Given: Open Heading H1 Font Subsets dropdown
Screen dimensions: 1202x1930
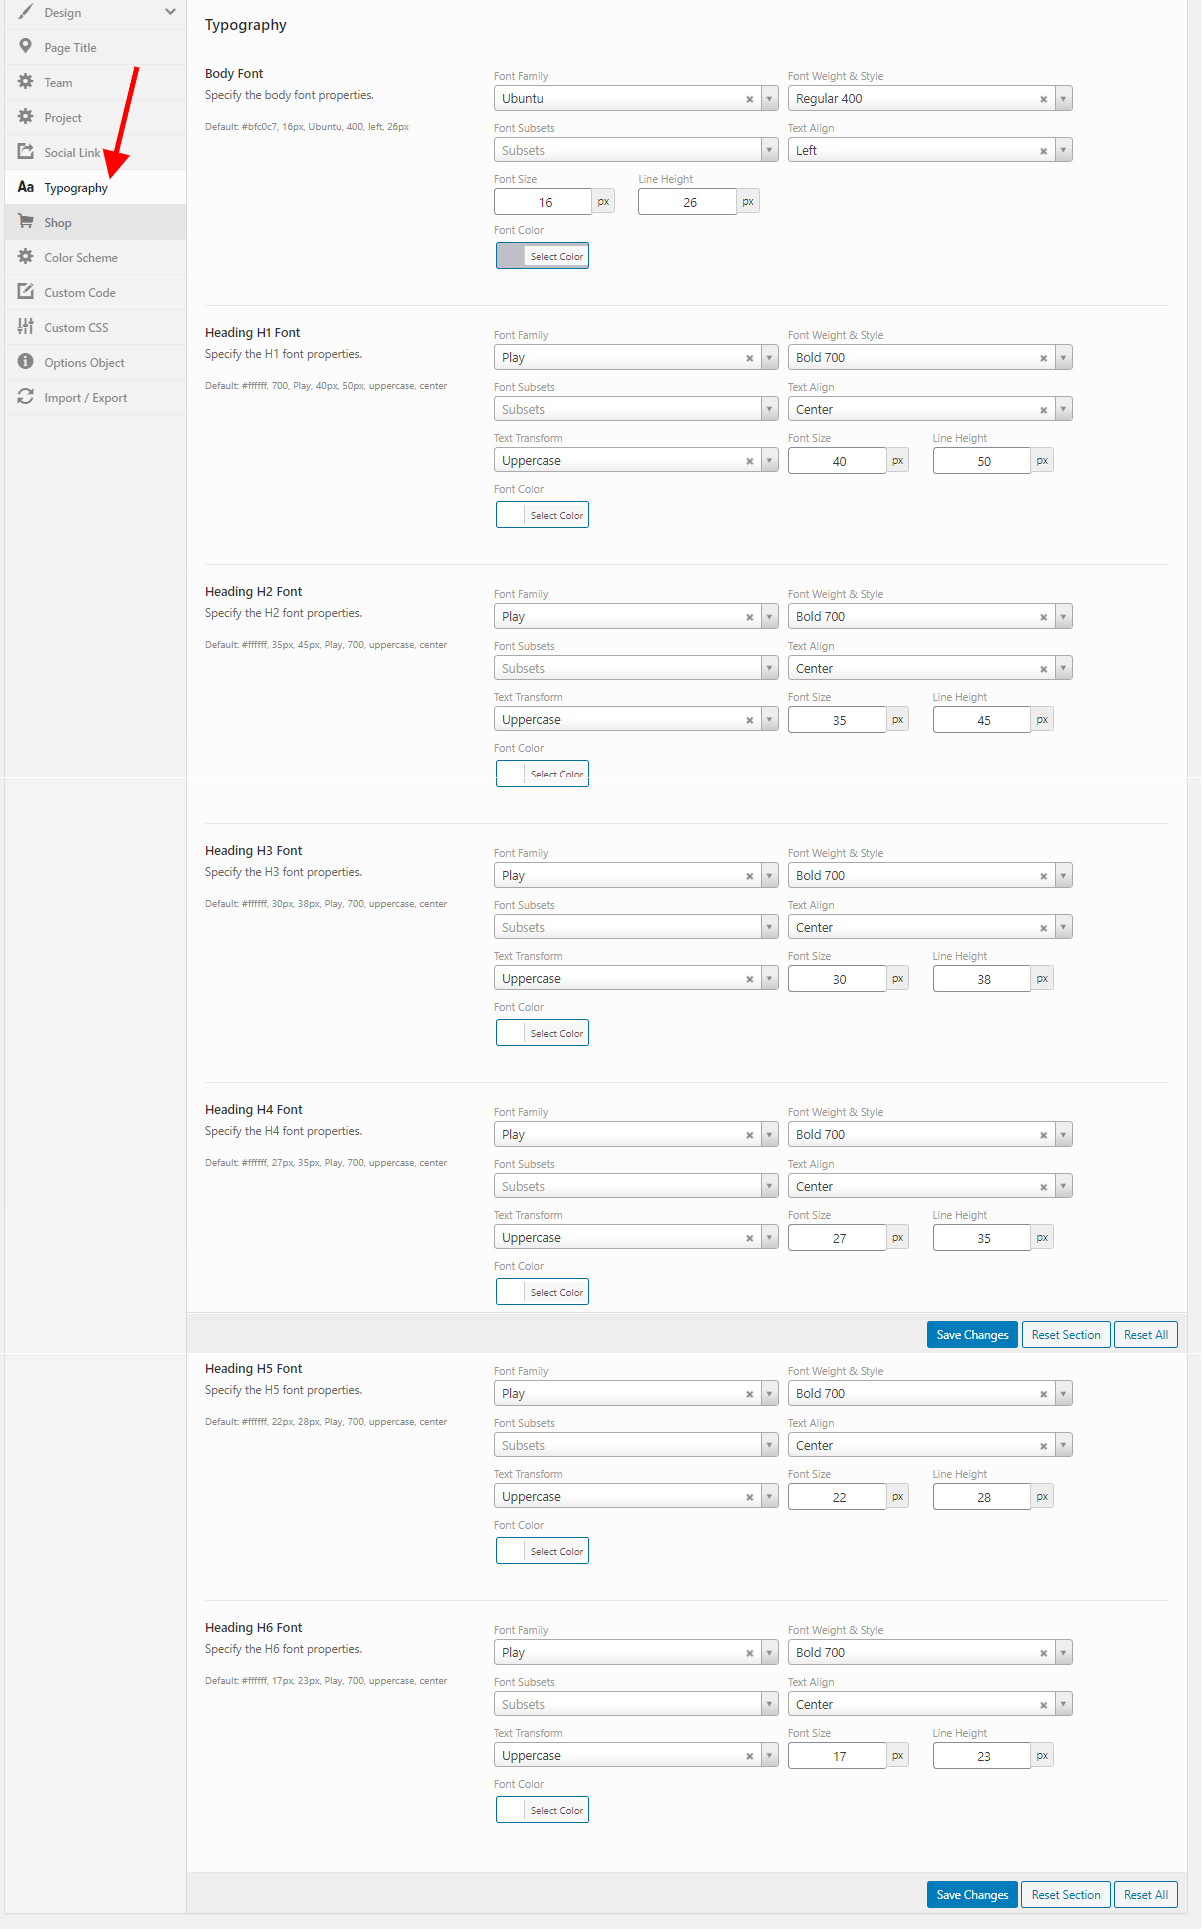Looking at the screenshot, I should pyautogui.click(x=769, y=409).
